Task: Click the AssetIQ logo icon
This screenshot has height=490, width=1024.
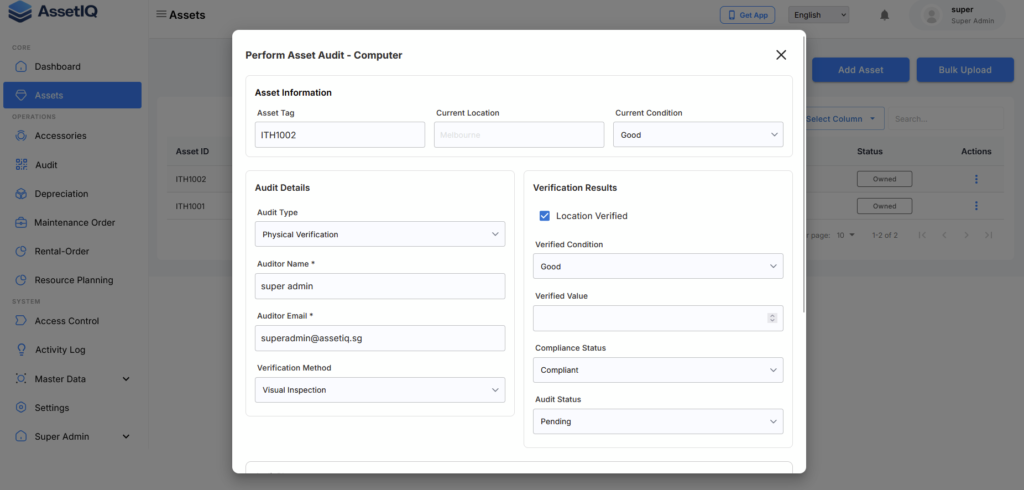Action: [20, 12]
